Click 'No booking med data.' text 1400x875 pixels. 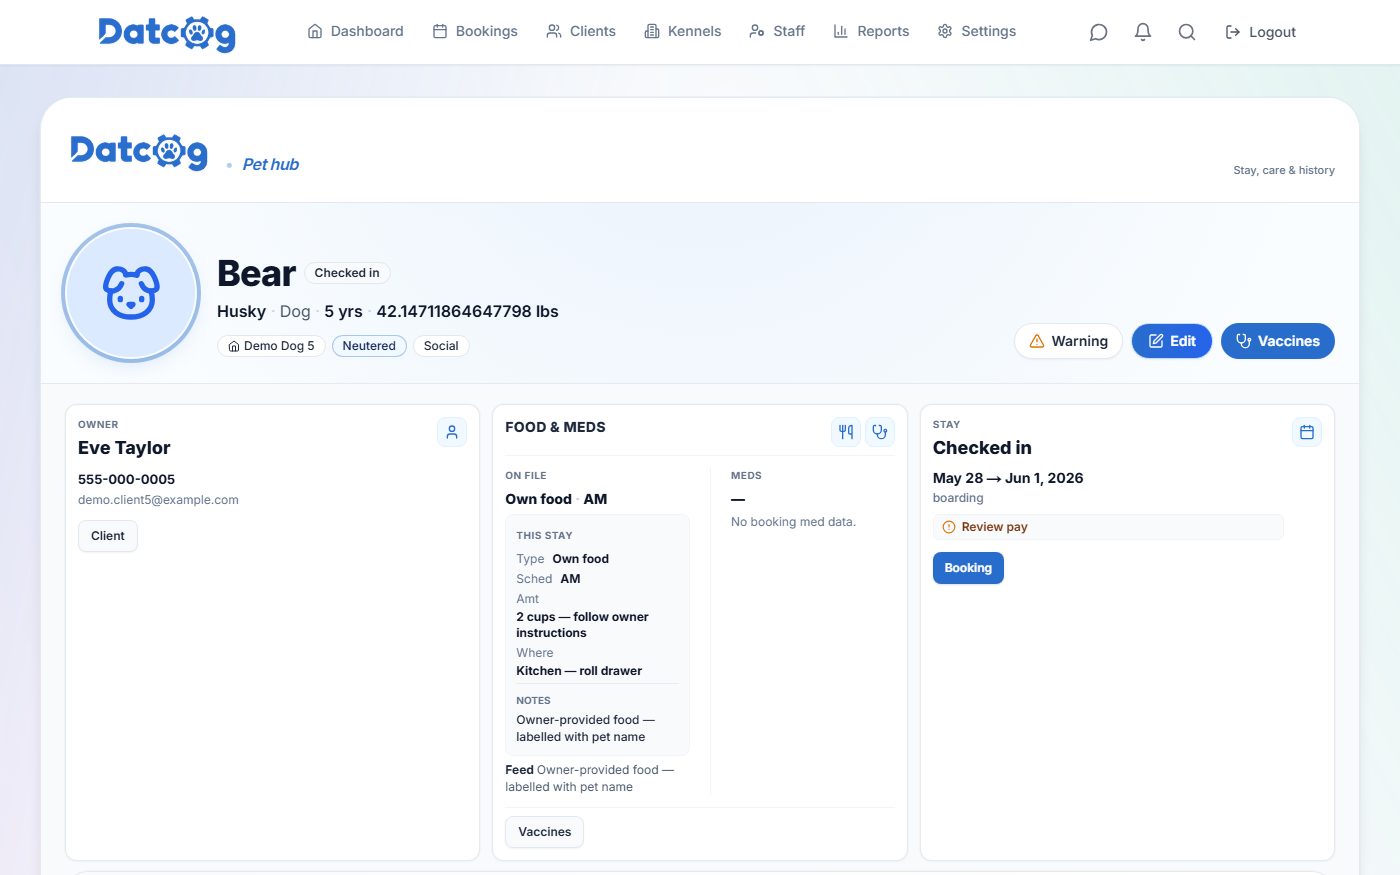793,522
